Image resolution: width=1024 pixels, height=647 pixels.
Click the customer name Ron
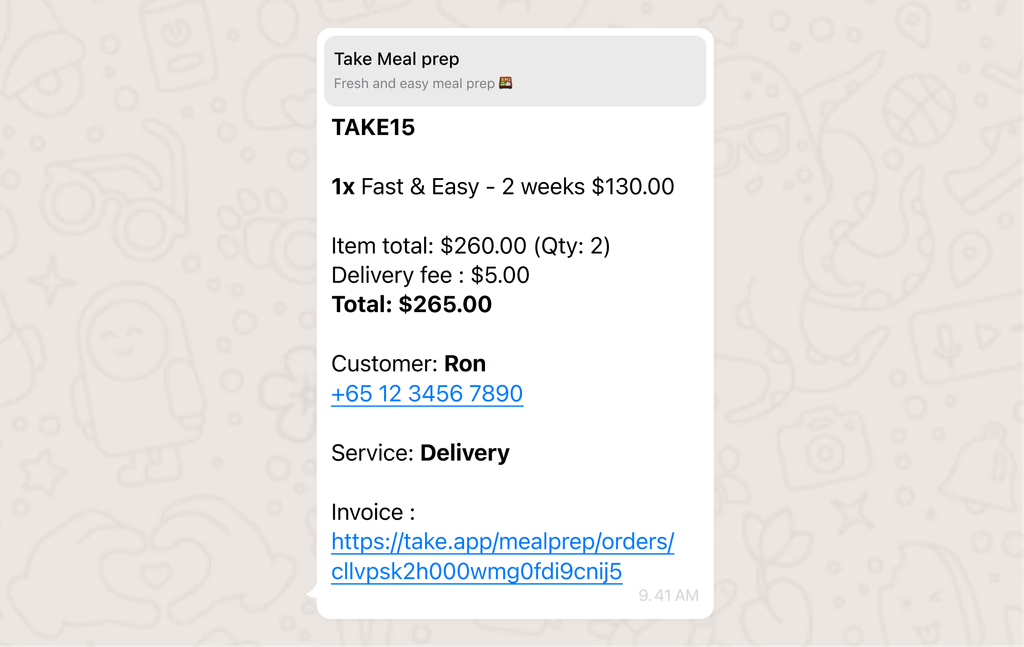pyautogui.click(x=465, y=364)
